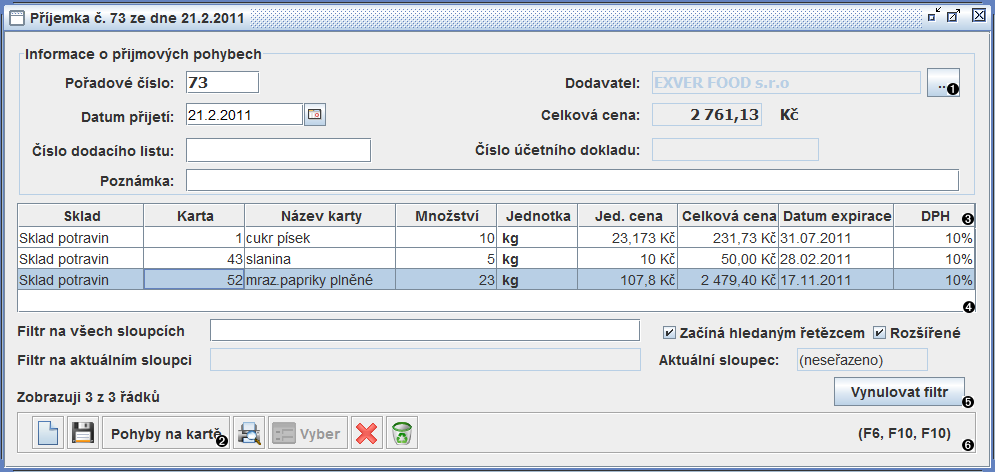Sort table by Název karty column header
The width and height of the screenshot is (995, 472).
320,216
